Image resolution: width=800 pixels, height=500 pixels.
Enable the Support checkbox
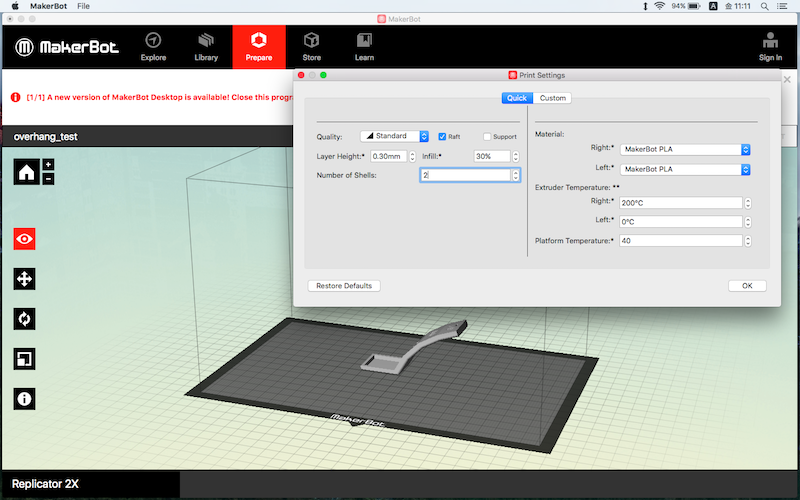[487, 137]
